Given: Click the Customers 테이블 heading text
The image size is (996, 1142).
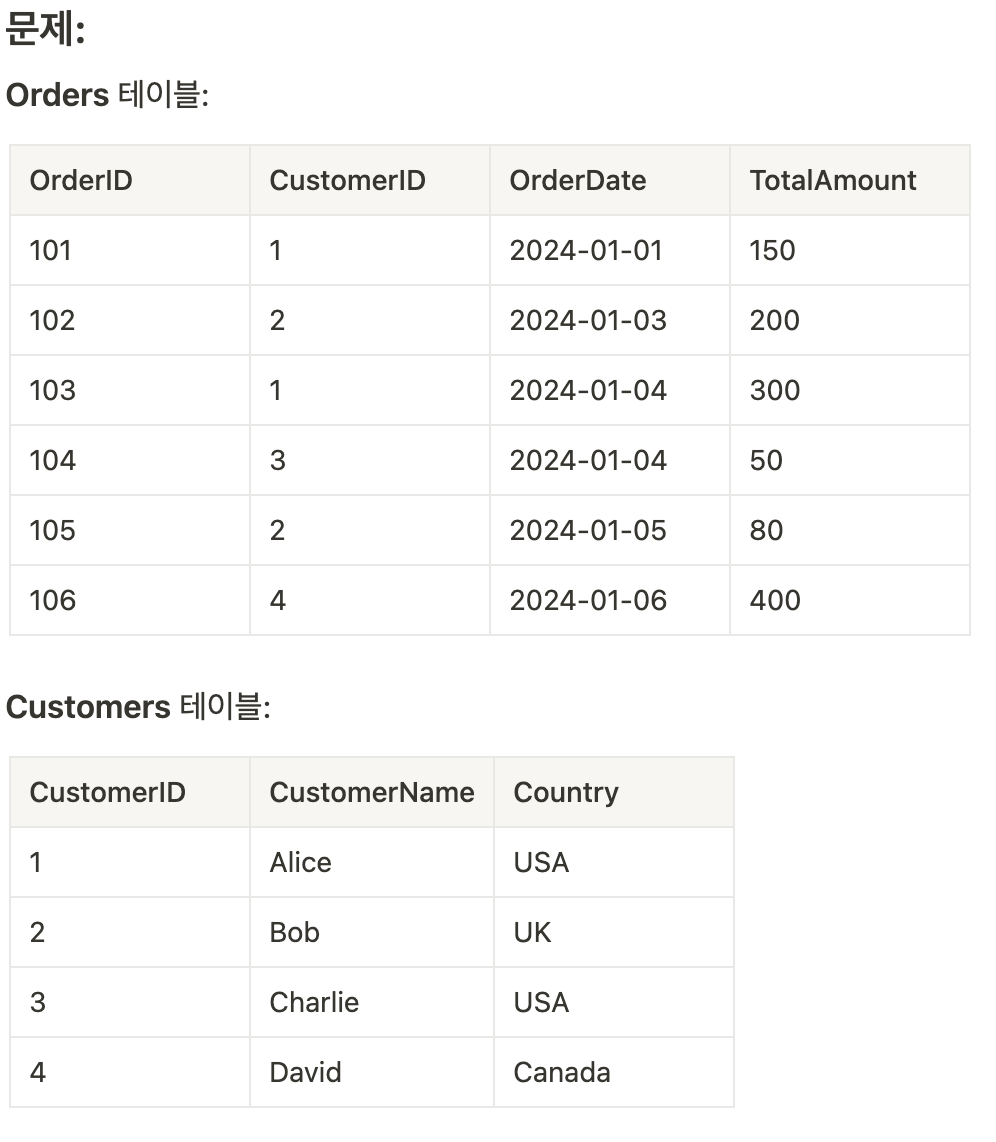Looking at the screenshot, I should point(138,707).
